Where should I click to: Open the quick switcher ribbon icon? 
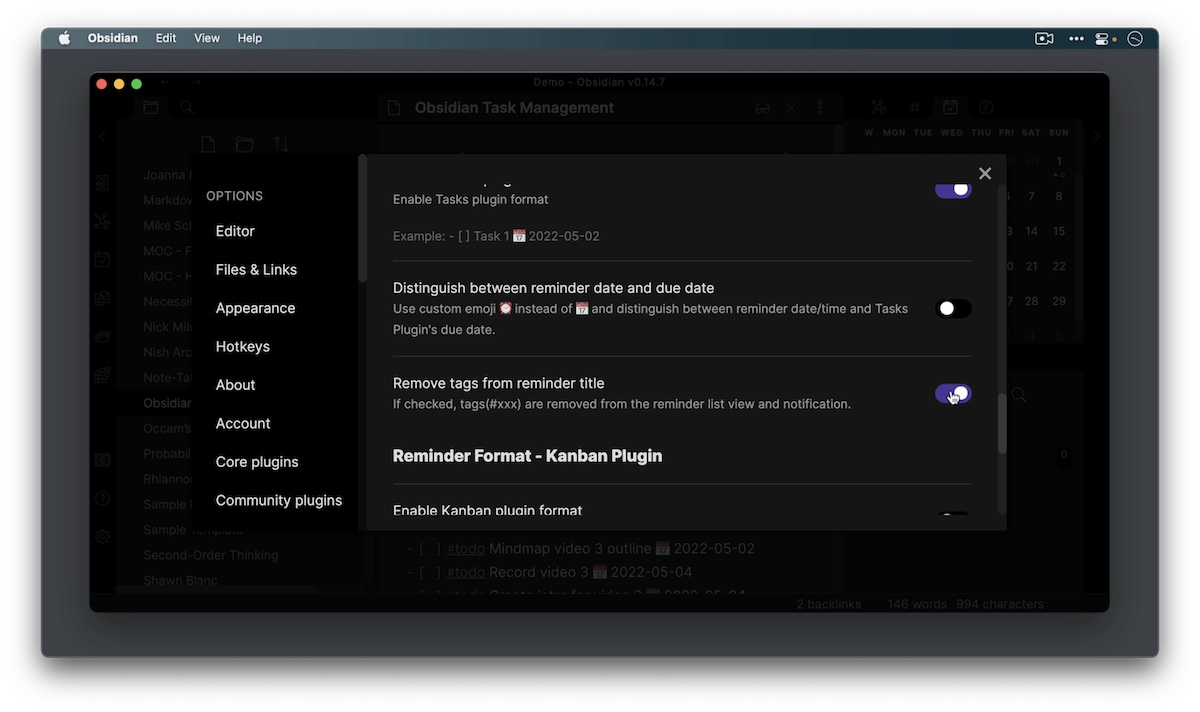(x=102, y=183)
